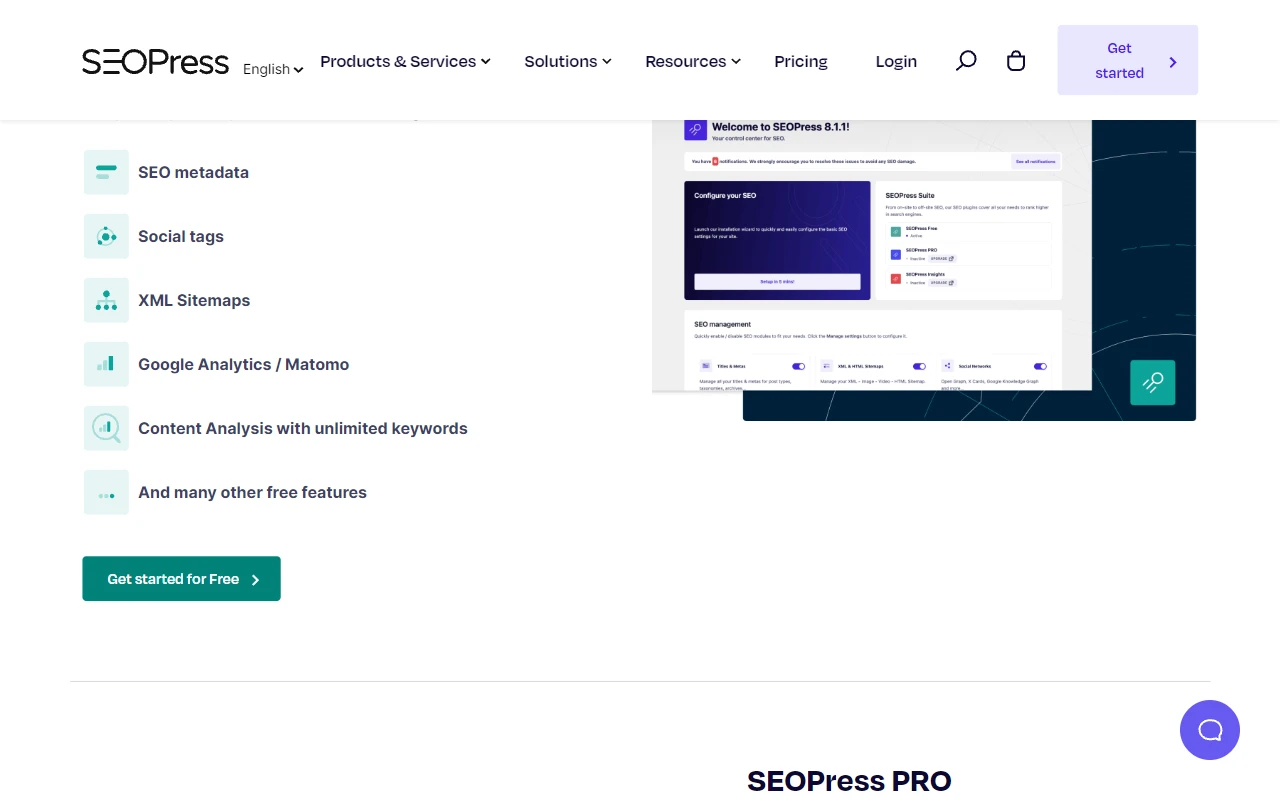The height and width of the screenshot is (800, 1280).
Task: Click the Setup in 5 mins button
Action: [777, 282]
